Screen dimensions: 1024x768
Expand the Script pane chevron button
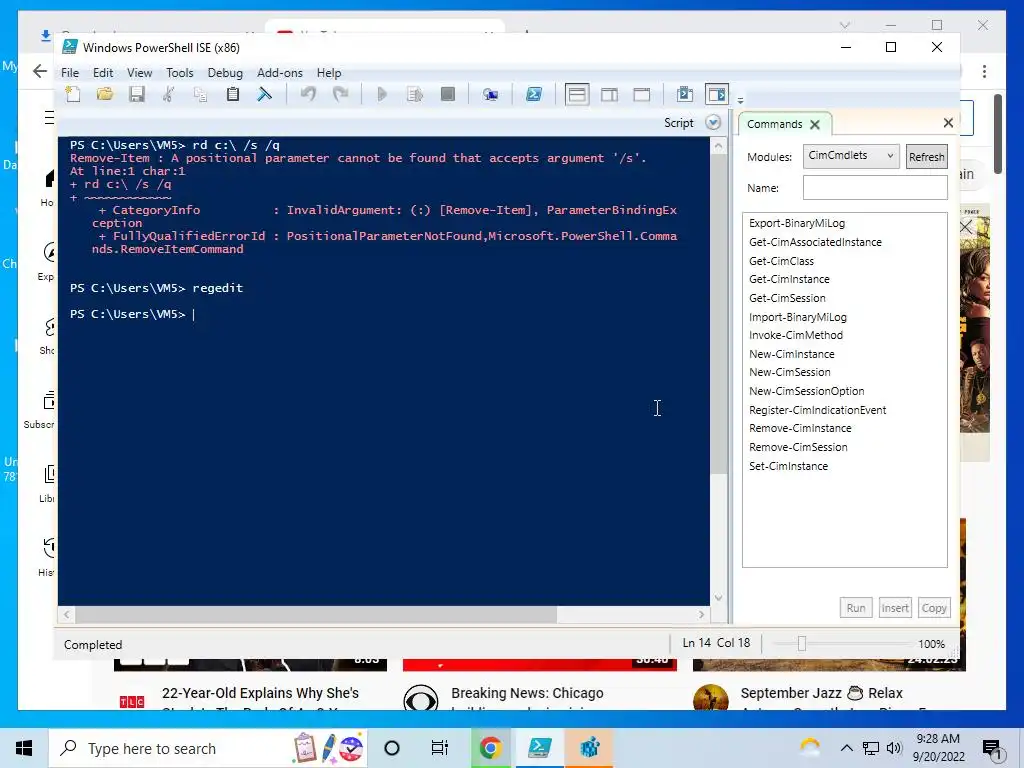click(x=713, y=123)
